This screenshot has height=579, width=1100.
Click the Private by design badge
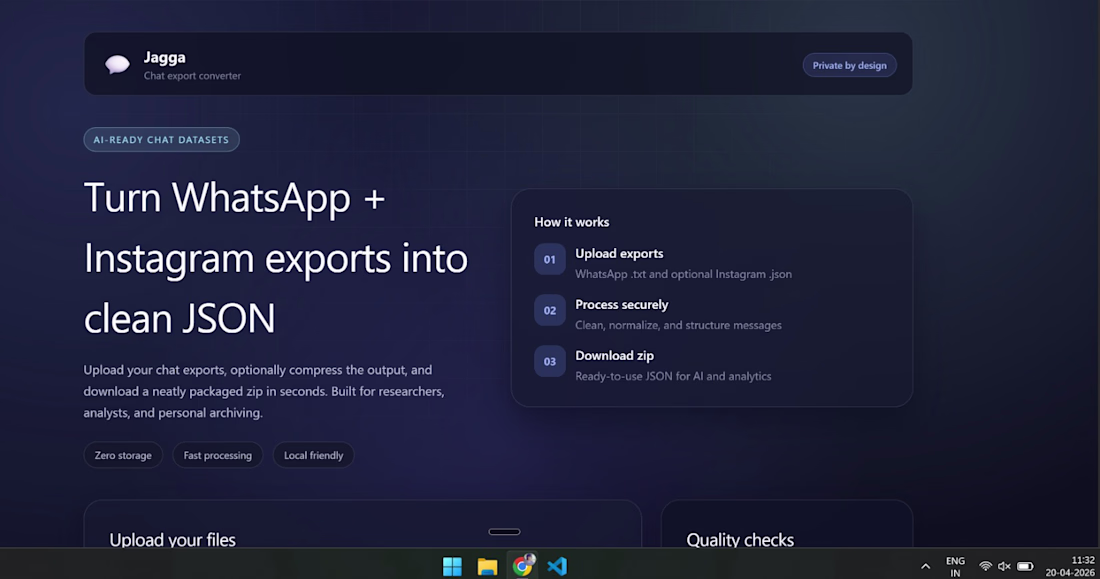tap(849, 65)
